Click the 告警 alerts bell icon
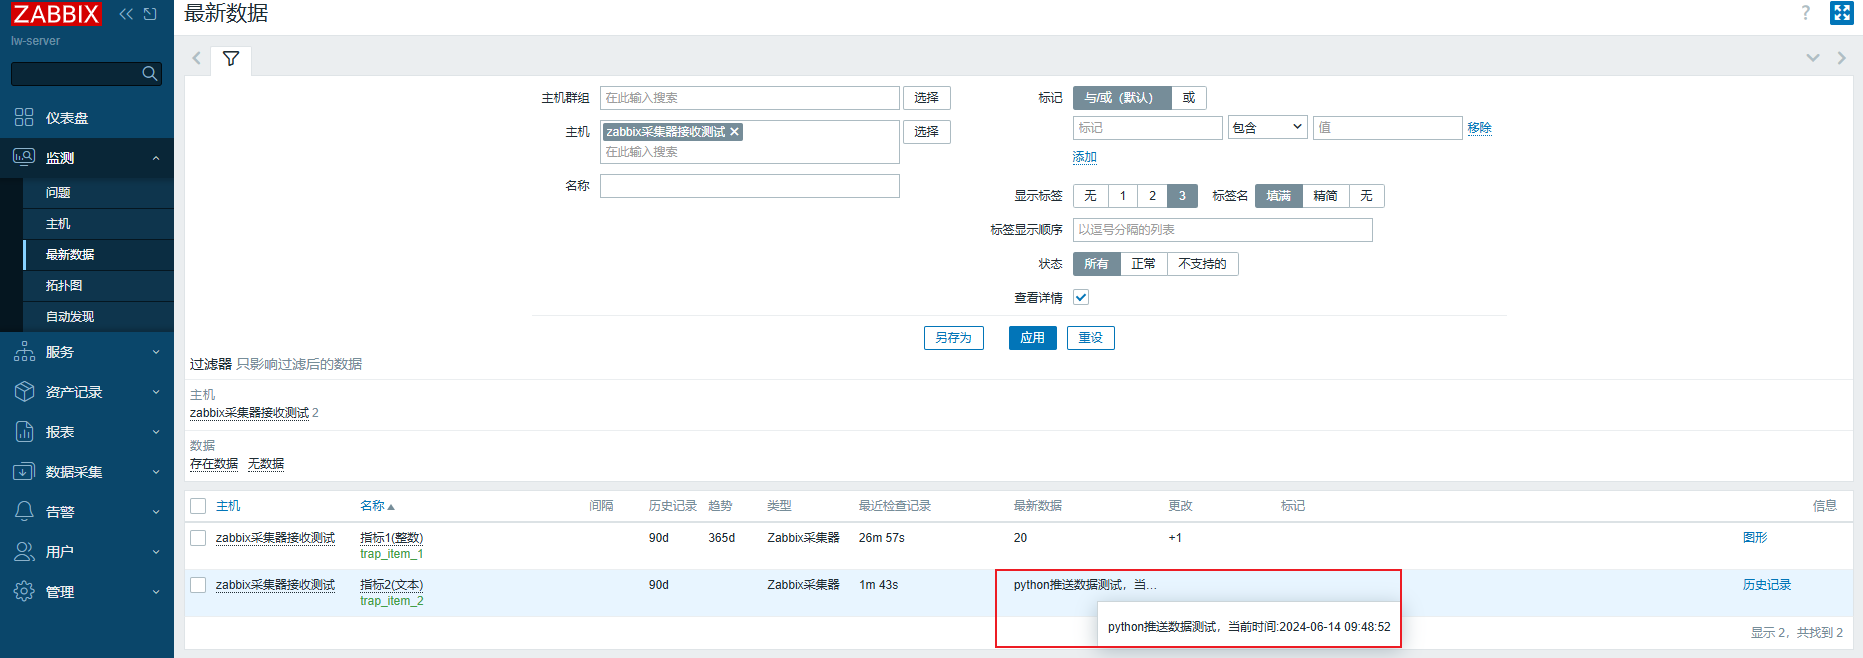This screenshot has height=658, width=1863. [x=24, y=511]
